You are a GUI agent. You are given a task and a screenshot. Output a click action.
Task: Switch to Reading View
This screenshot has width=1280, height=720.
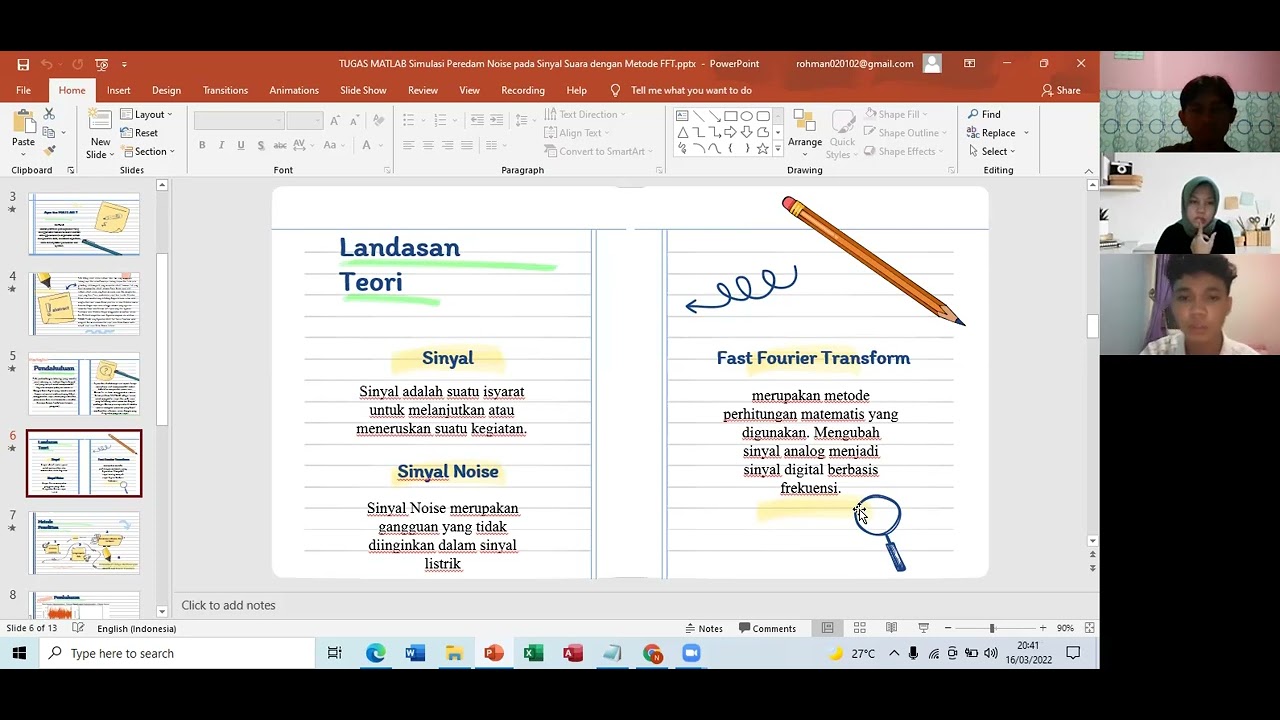tap(891, 628)
